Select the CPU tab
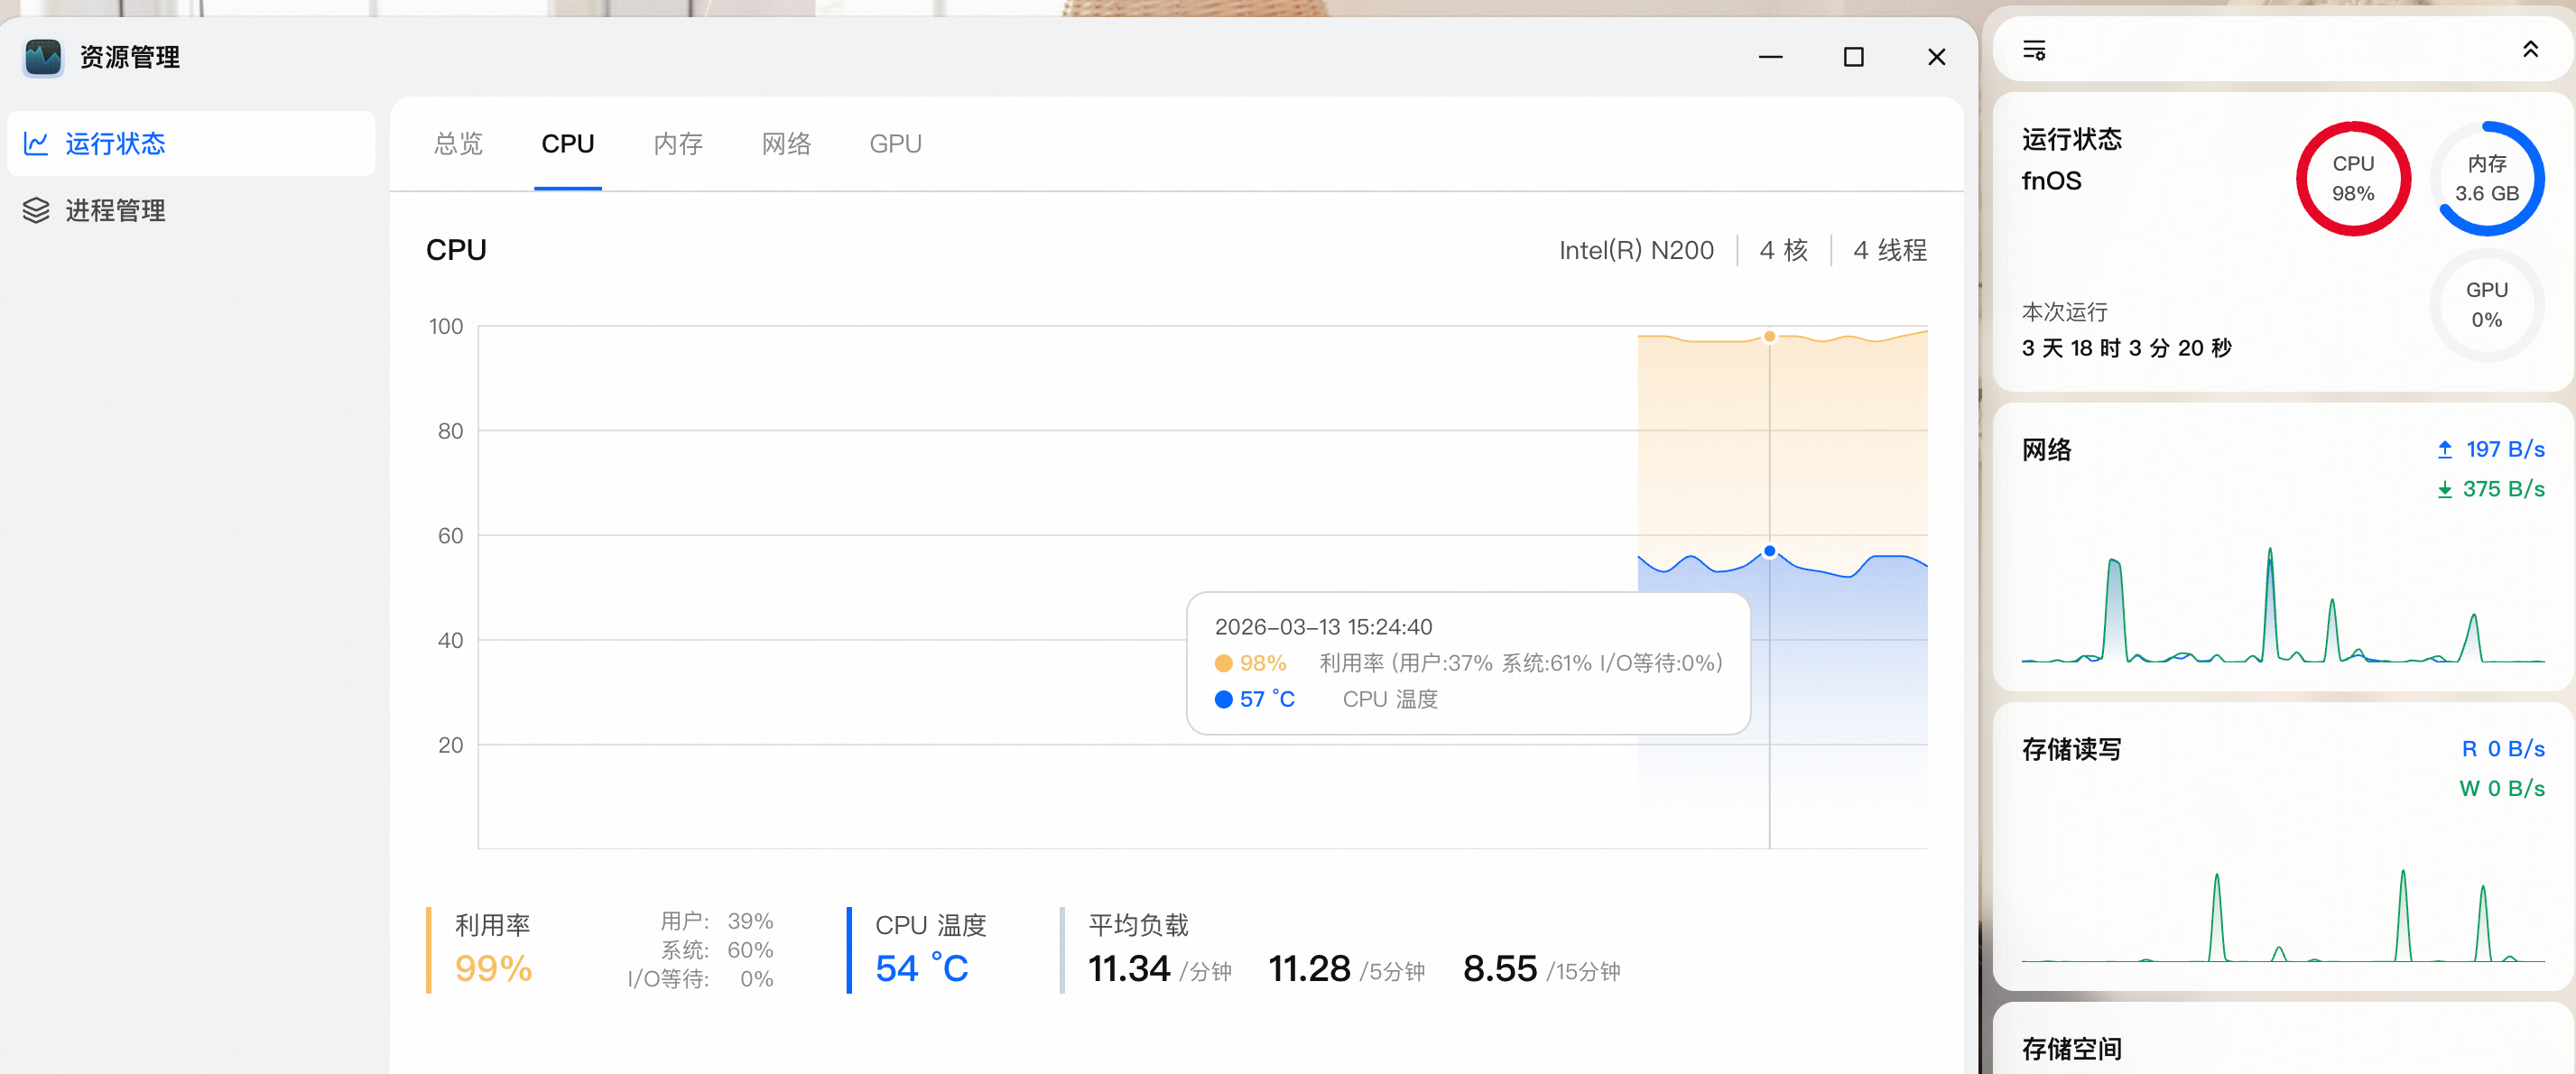2576x1074 pixels. click(567, 144)
